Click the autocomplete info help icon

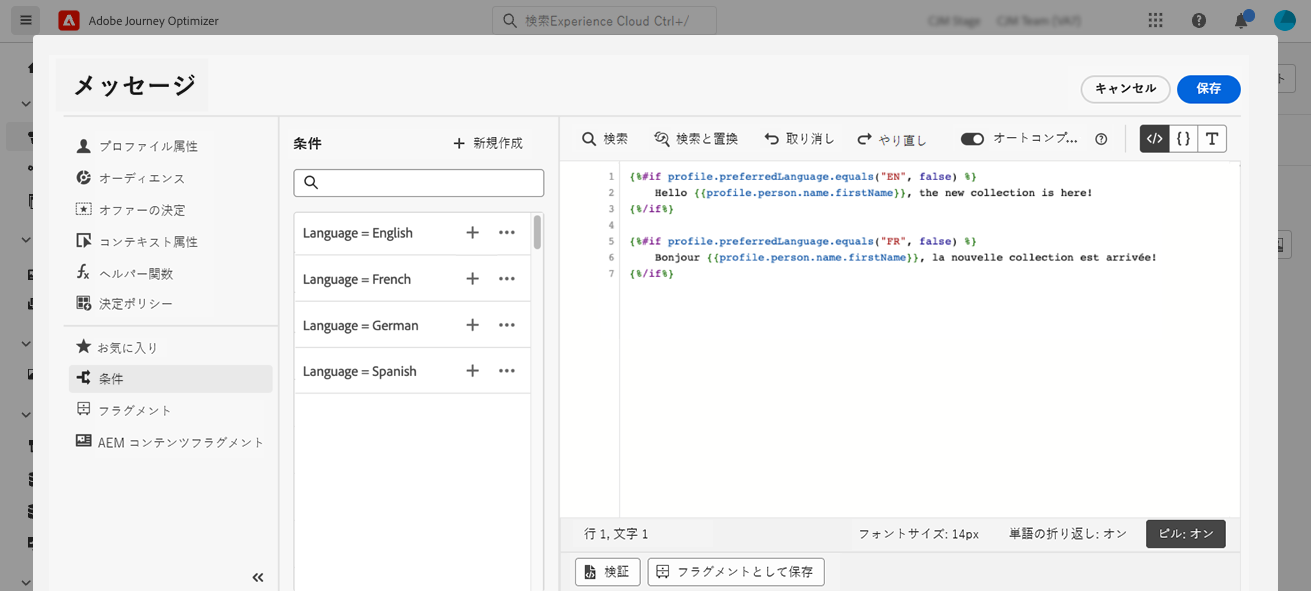(x=1101, y=139)
